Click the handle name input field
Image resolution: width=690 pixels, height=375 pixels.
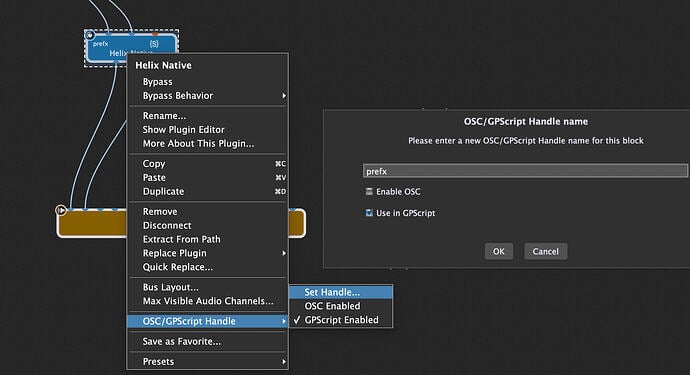[x=525, y=171]
